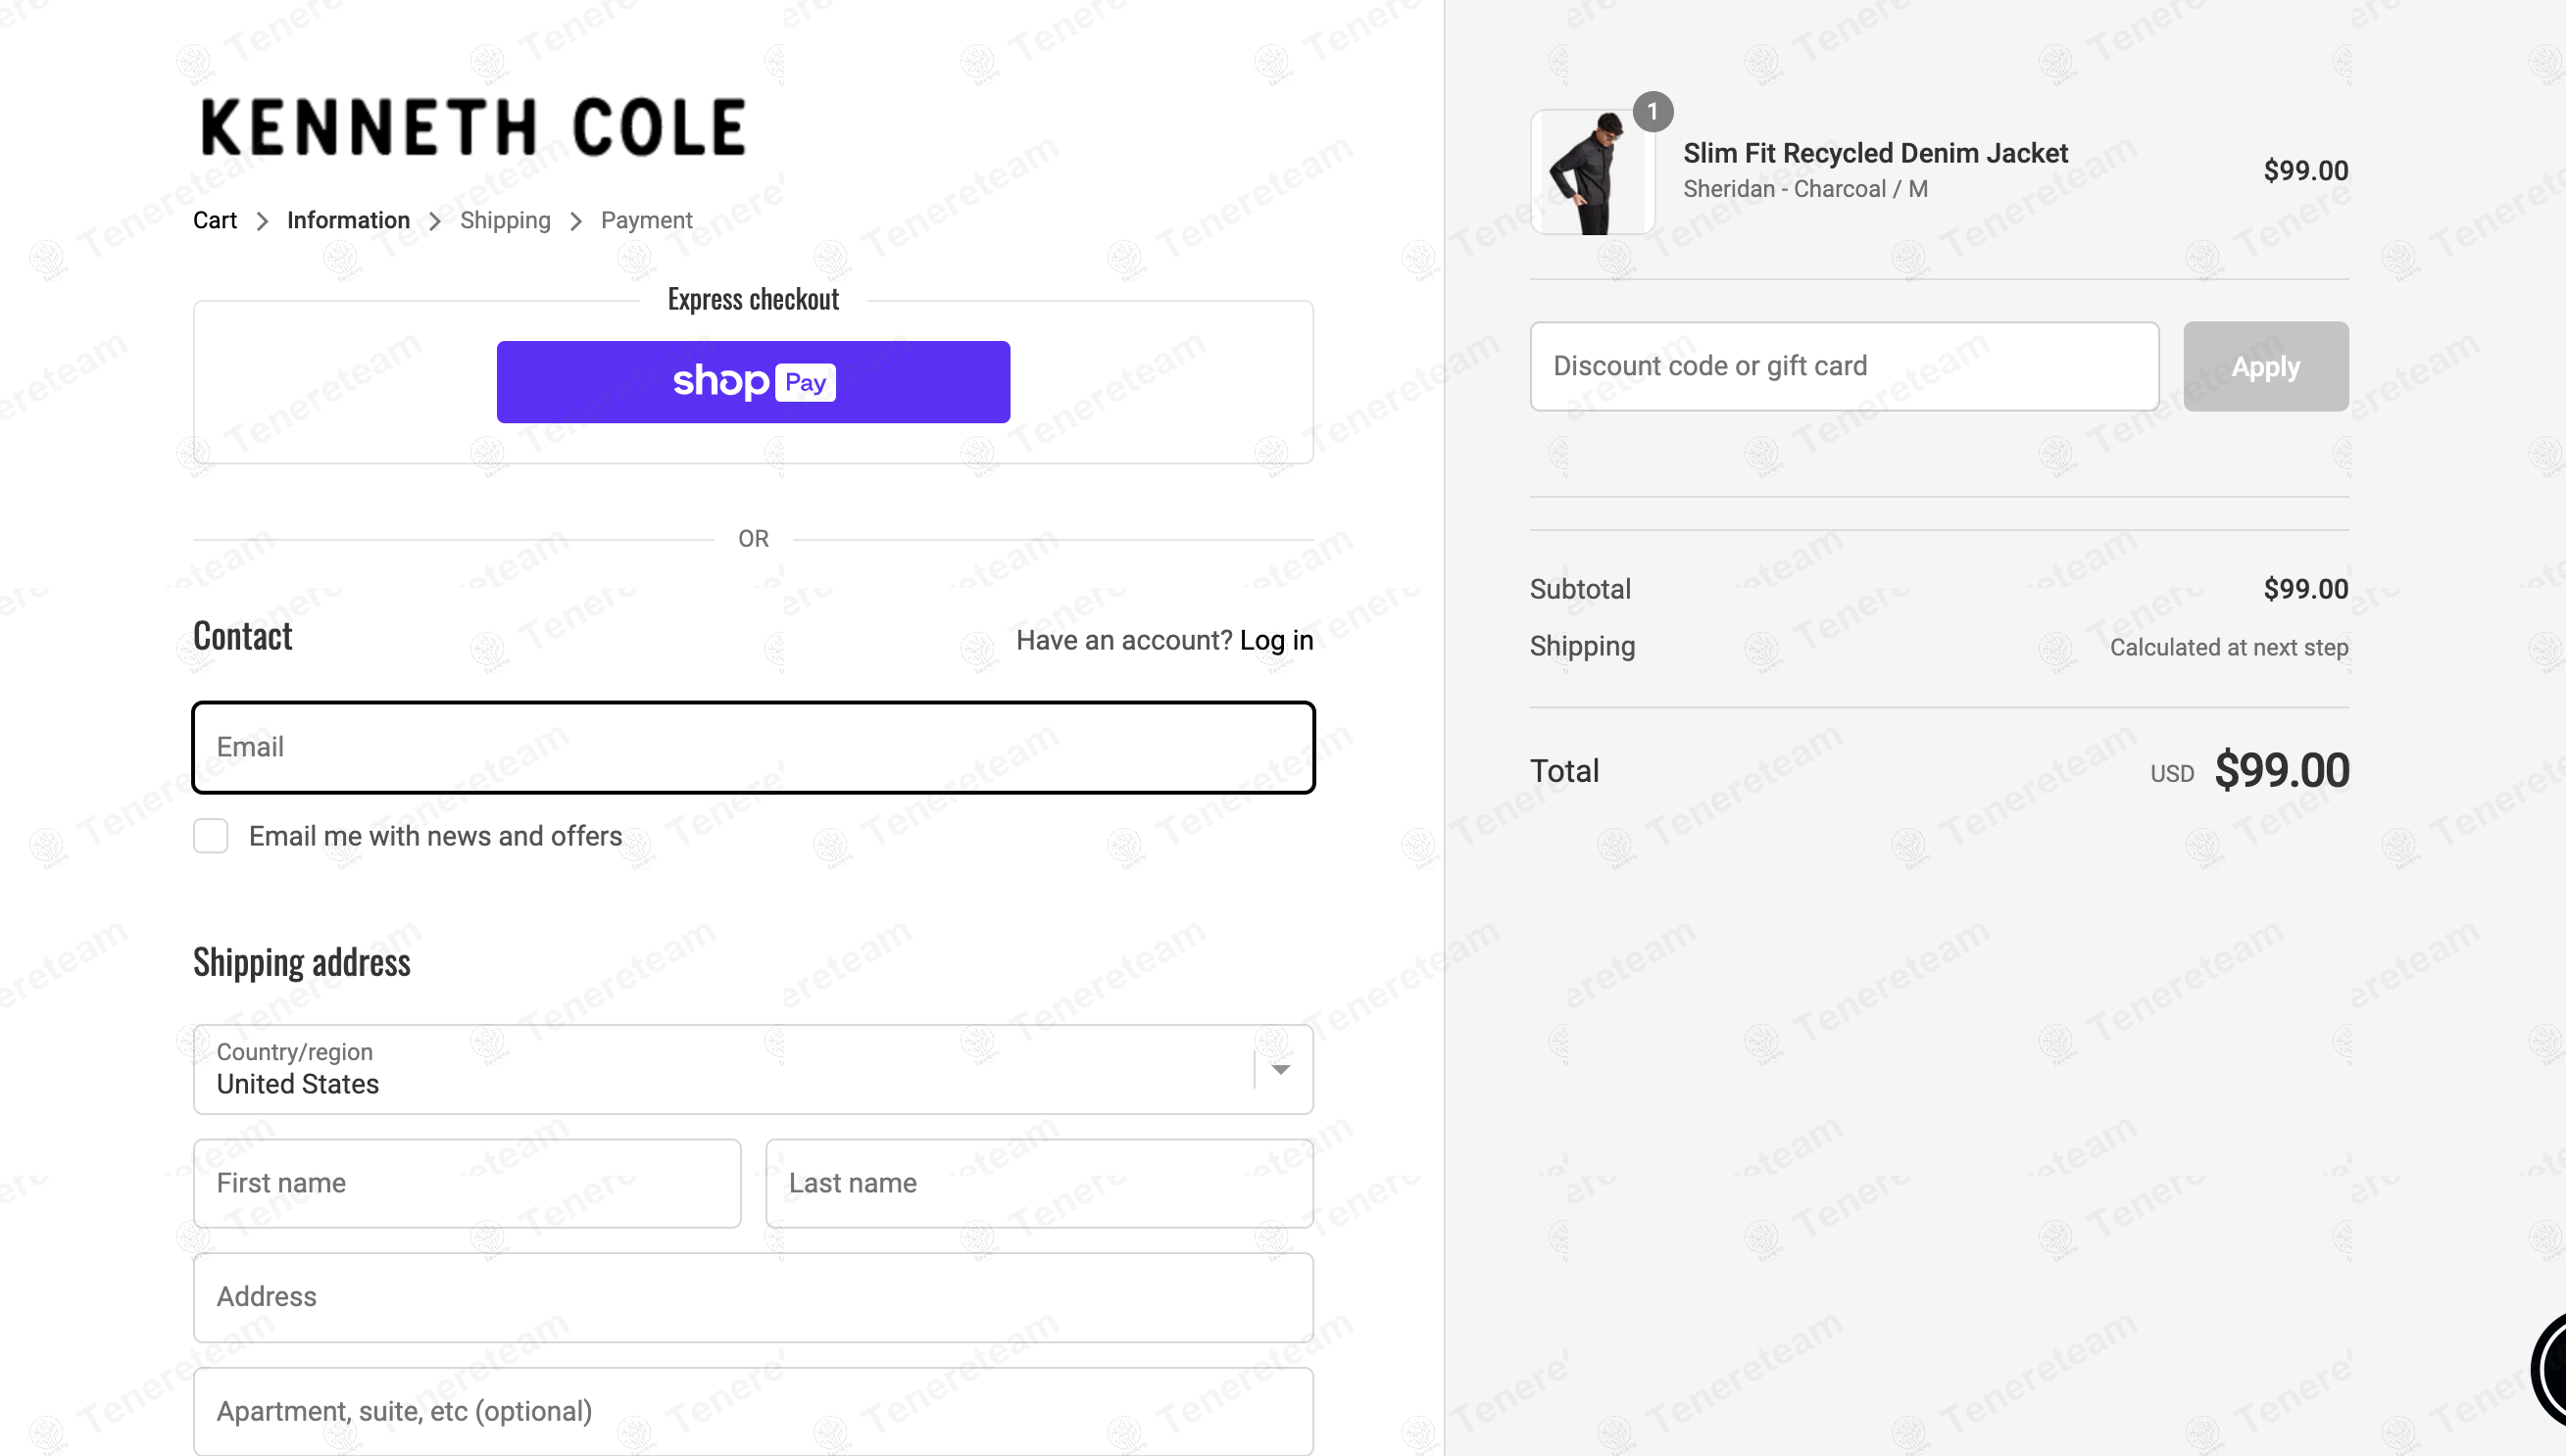Click the Log in link
Image resolution: width=2566 pixels, height=1456 pixels.
tap(1276, 640)
